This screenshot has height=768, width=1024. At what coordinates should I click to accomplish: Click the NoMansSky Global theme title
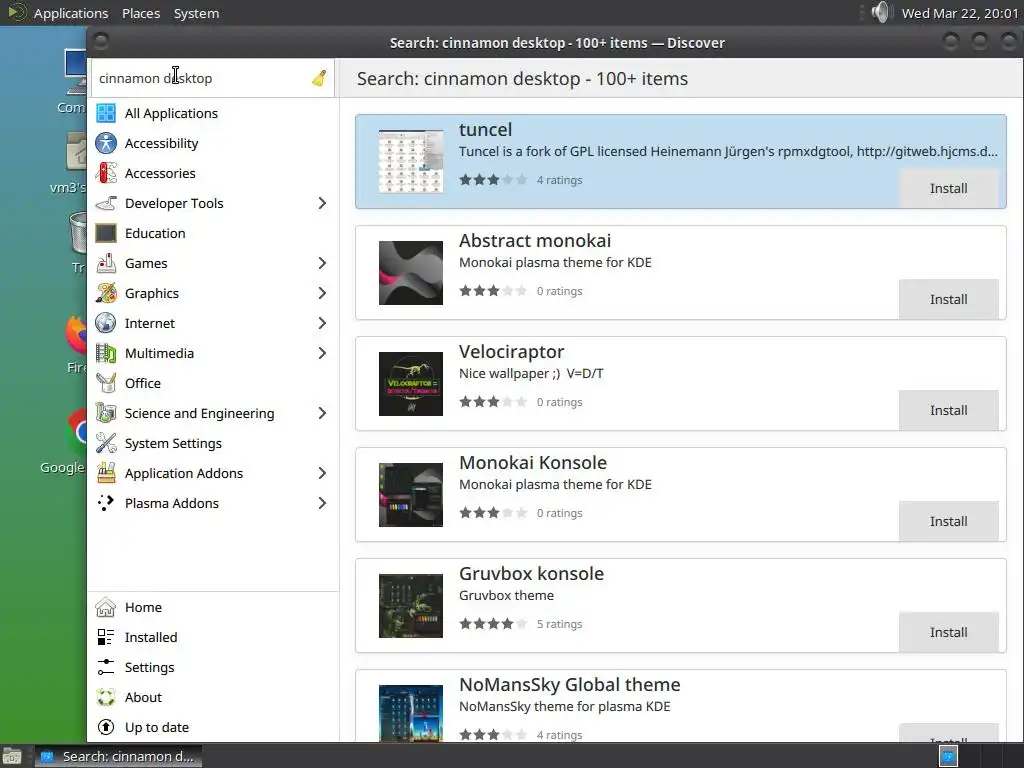(x=569, y=684)
